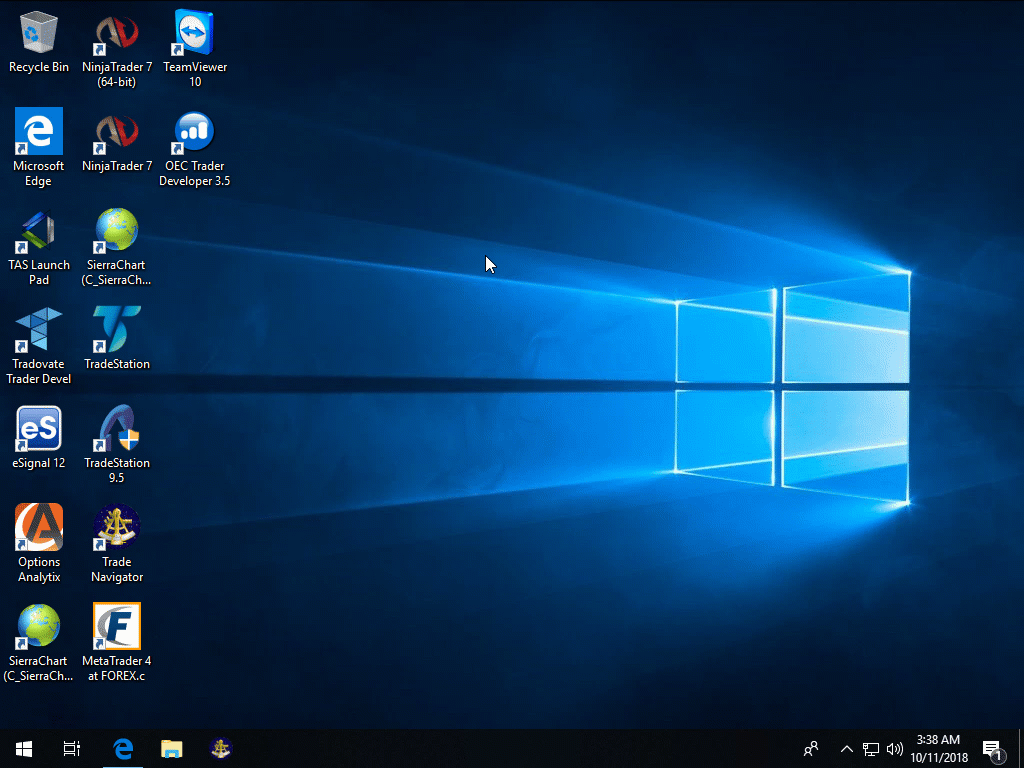Select SierraChart shortcut beside TAS Launch Pad
The image size is (1024, 768).
(x=117, y=248)
